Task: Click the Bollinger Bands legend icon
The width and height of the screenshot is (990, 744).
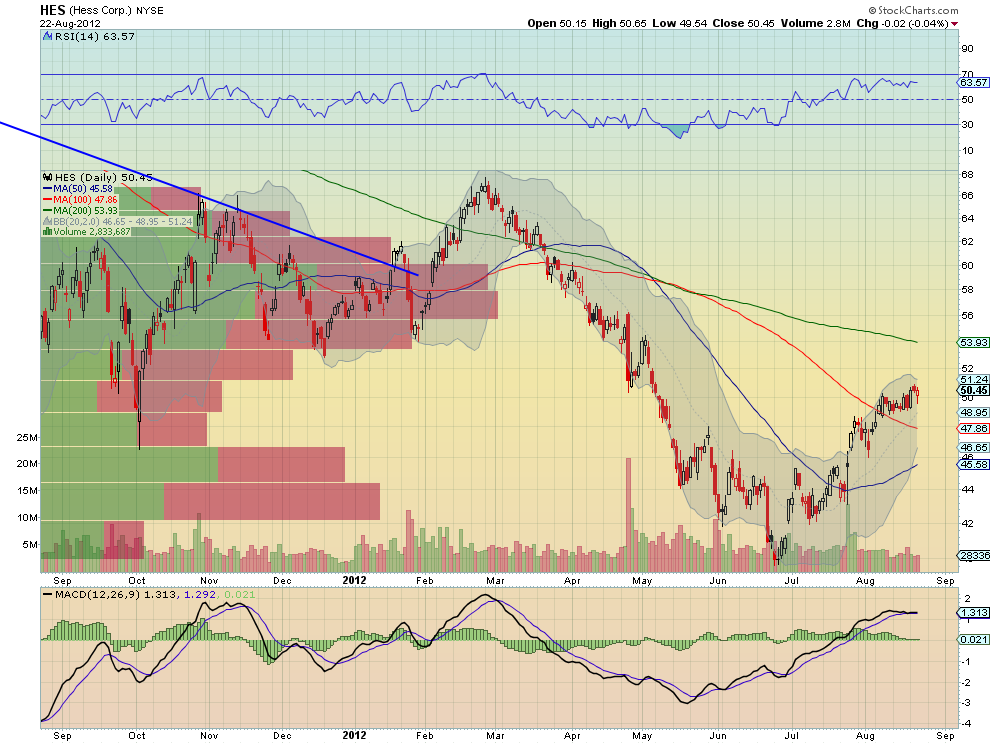Action: point(47,221)
